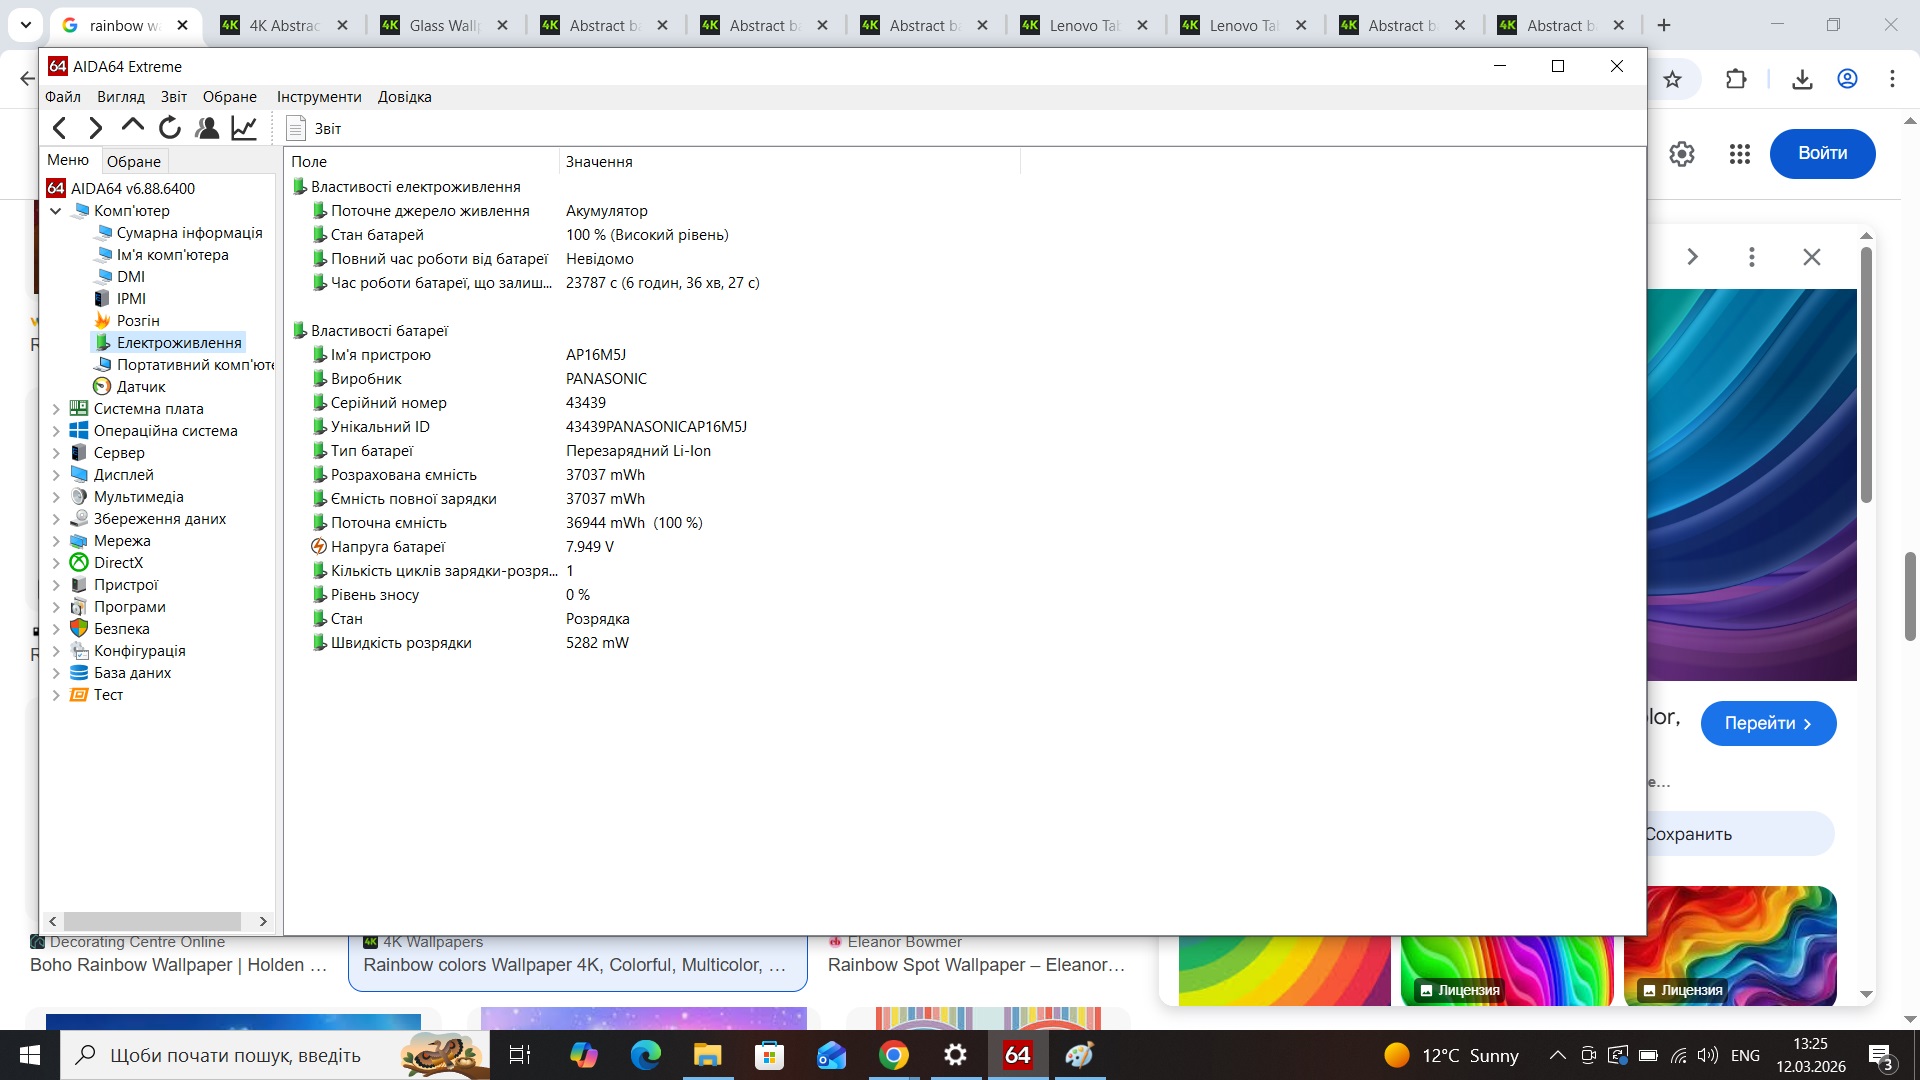Navigate back using the left arrow icon

click(x=59, y=127)
